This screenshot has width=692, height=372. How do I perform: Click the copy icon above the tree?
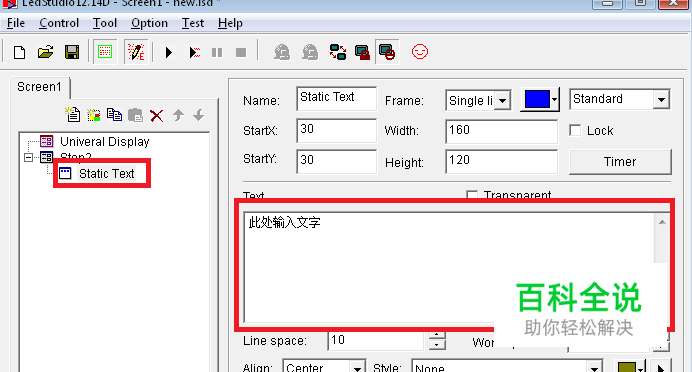[x=115, y=115]
